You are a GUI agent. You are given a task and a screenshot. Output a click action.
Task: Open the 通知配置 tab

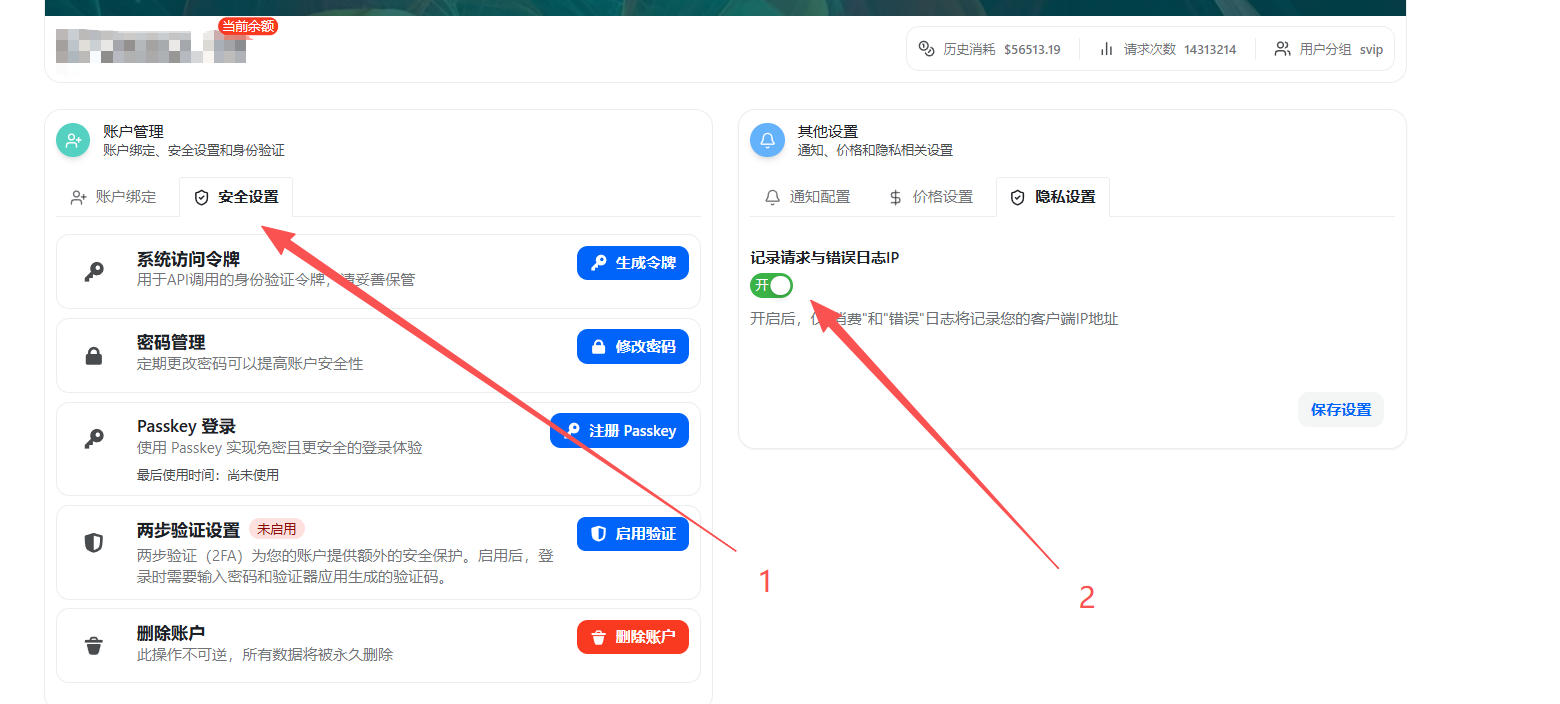click(x=806, y=197)
